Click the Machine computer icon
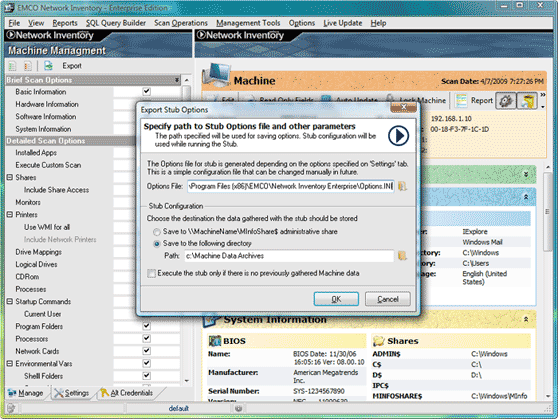Viewport: 558px width, 419px height. point(216,75)
